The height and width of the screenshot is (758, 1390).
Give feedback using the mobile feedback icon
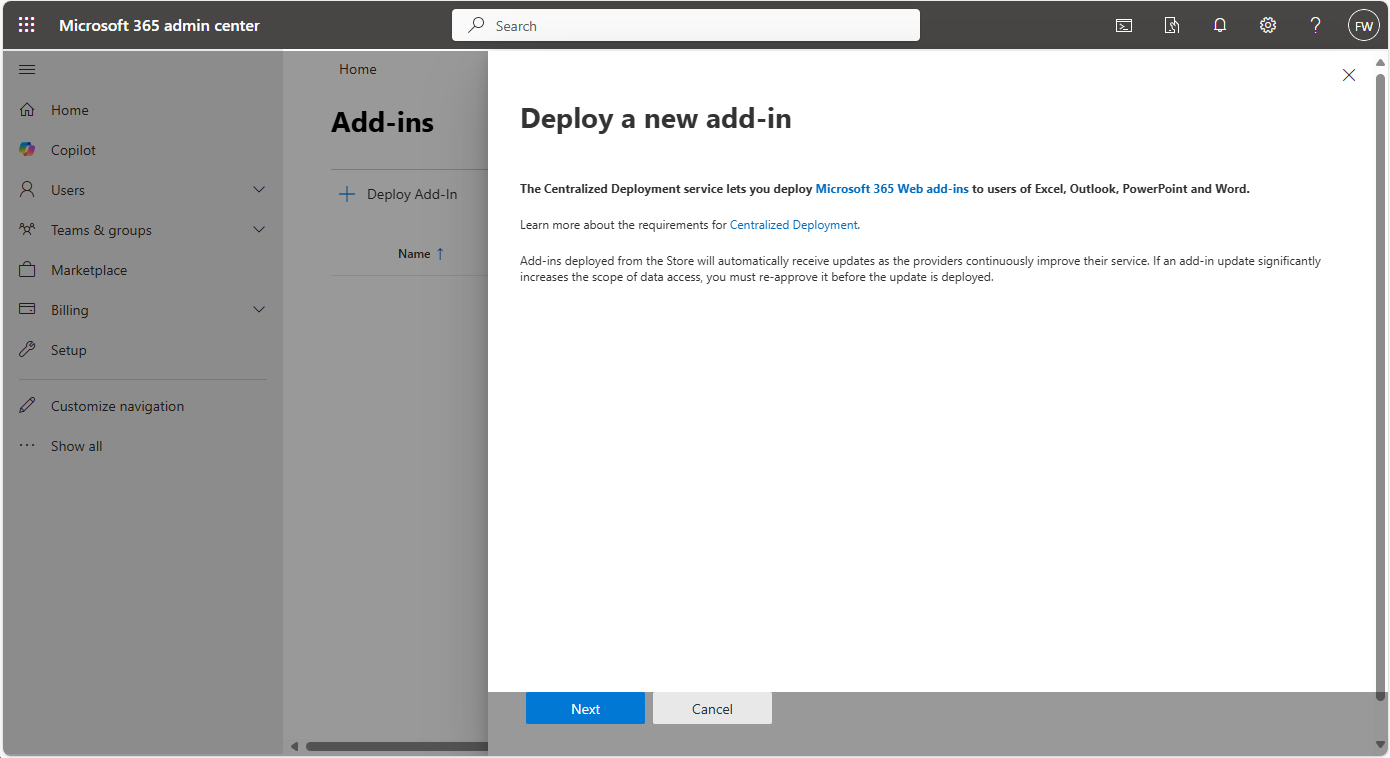tap(1171, 25)
